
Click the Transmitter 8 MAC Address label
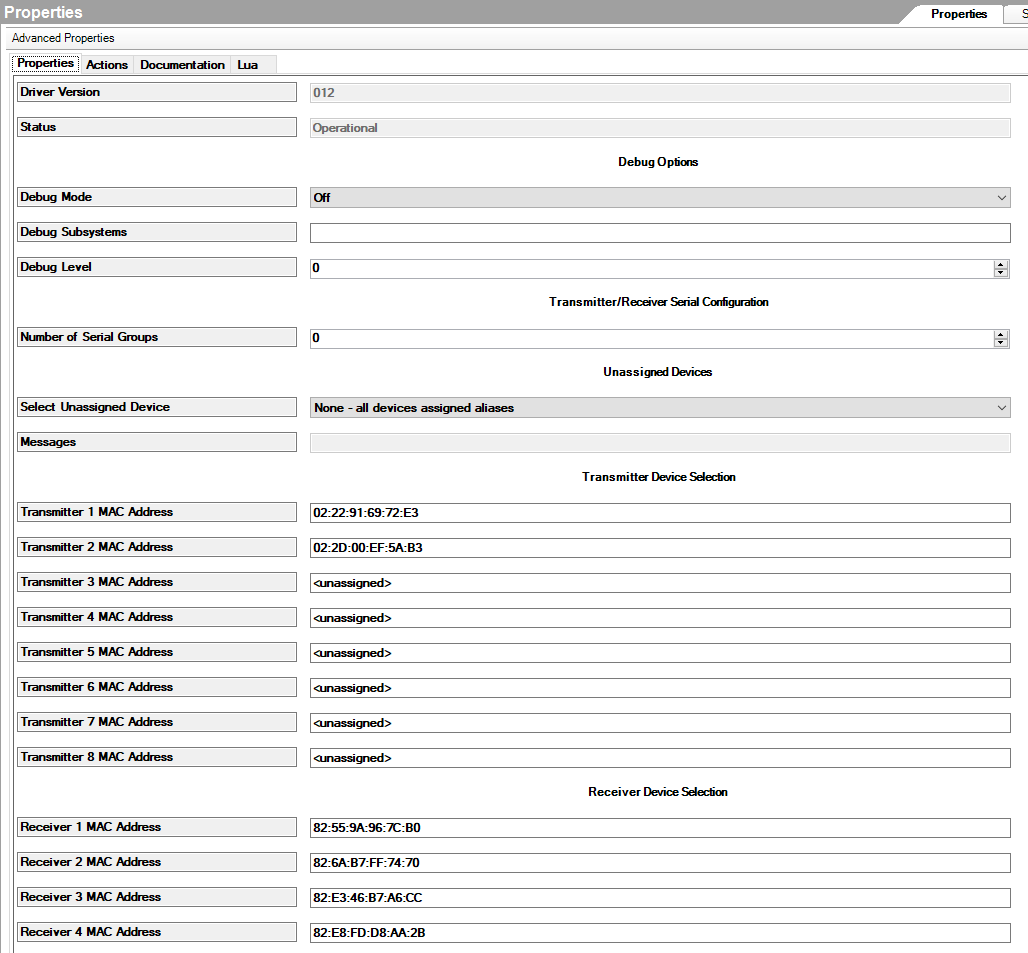tap(157, 757)
